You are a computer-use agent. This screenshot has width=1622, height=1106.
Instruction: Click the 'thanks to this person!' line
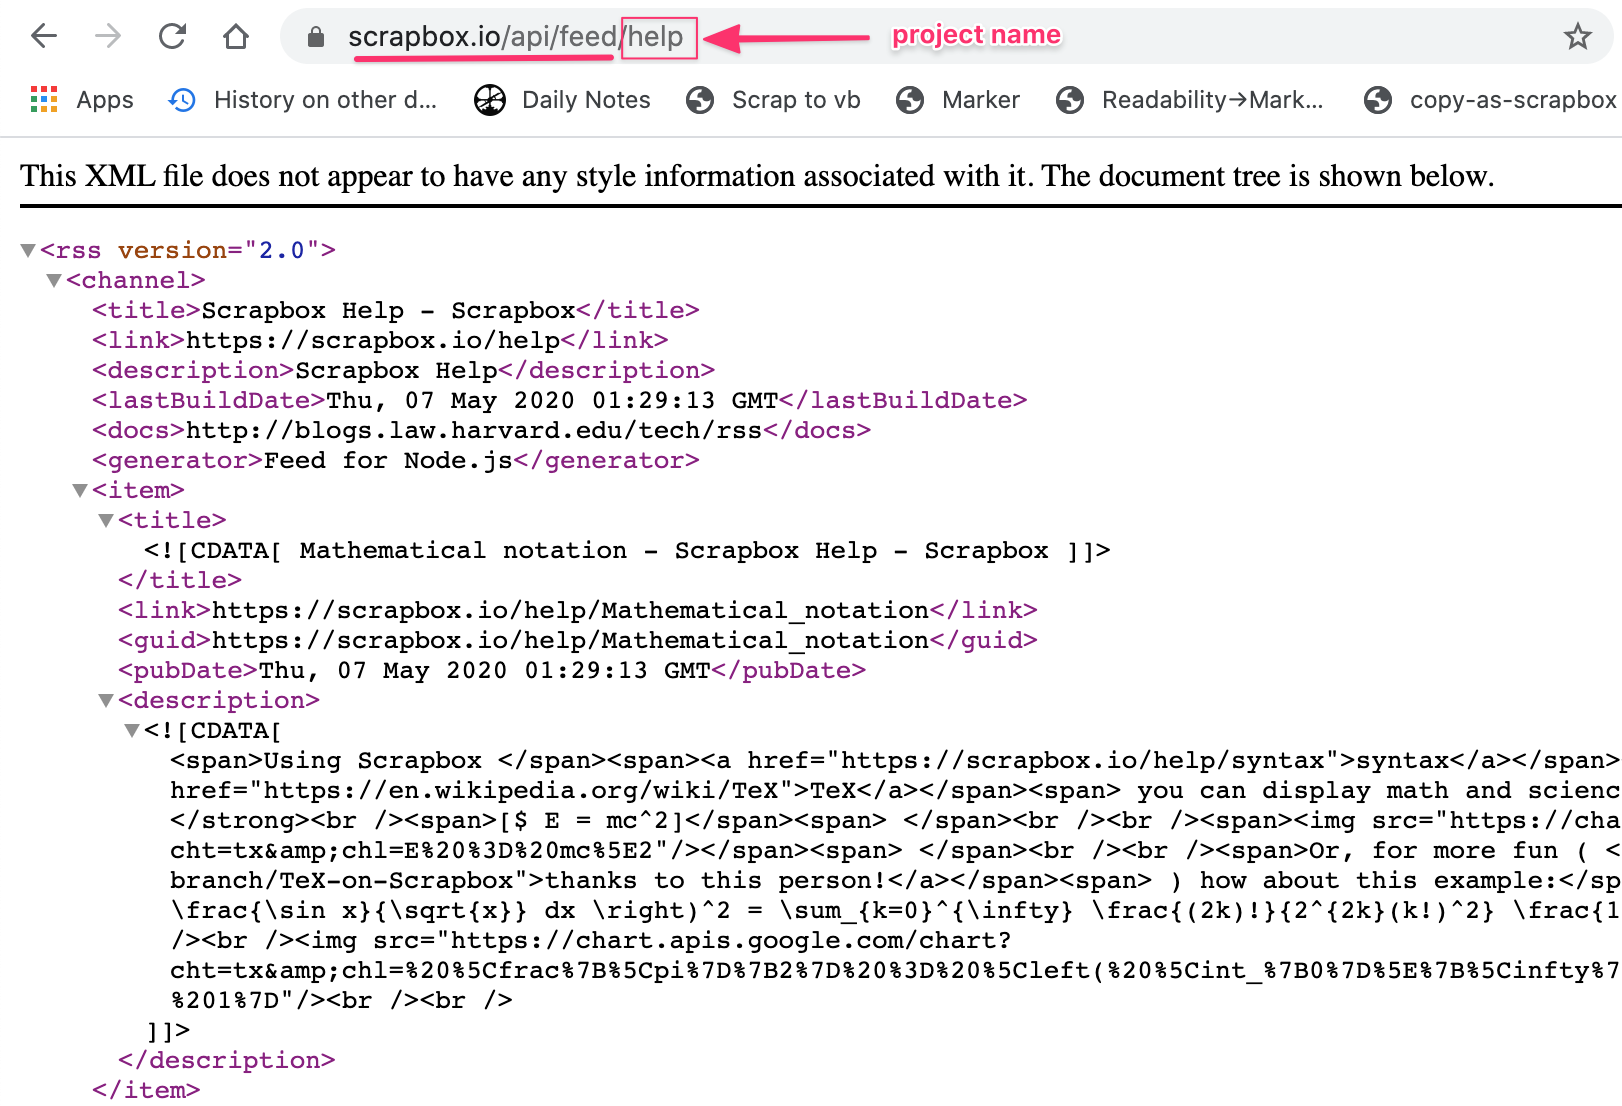[x=895, y=880]
